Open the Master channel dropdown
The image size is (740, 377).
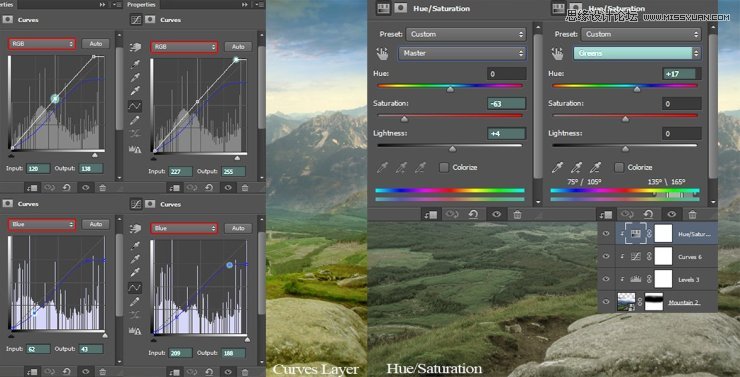[462, 53]
